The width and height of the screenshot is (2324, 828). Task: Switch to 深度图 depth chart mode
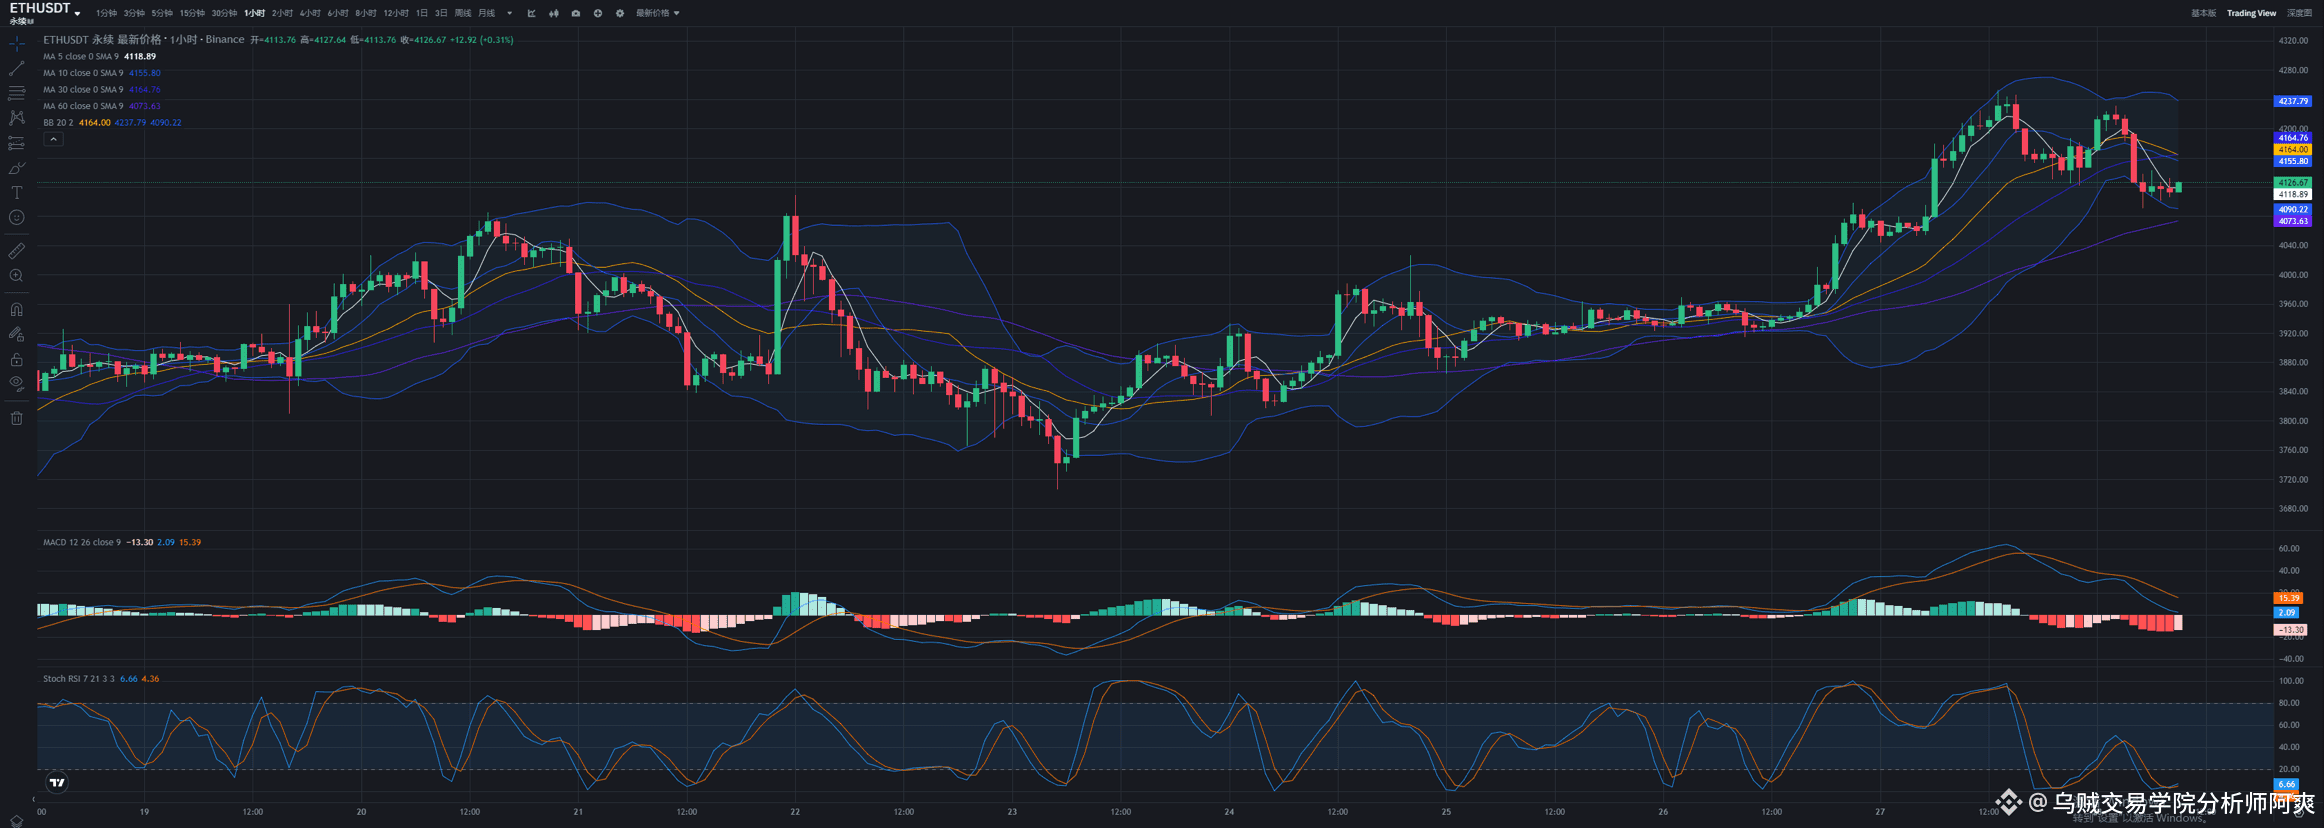(2300, 13)
